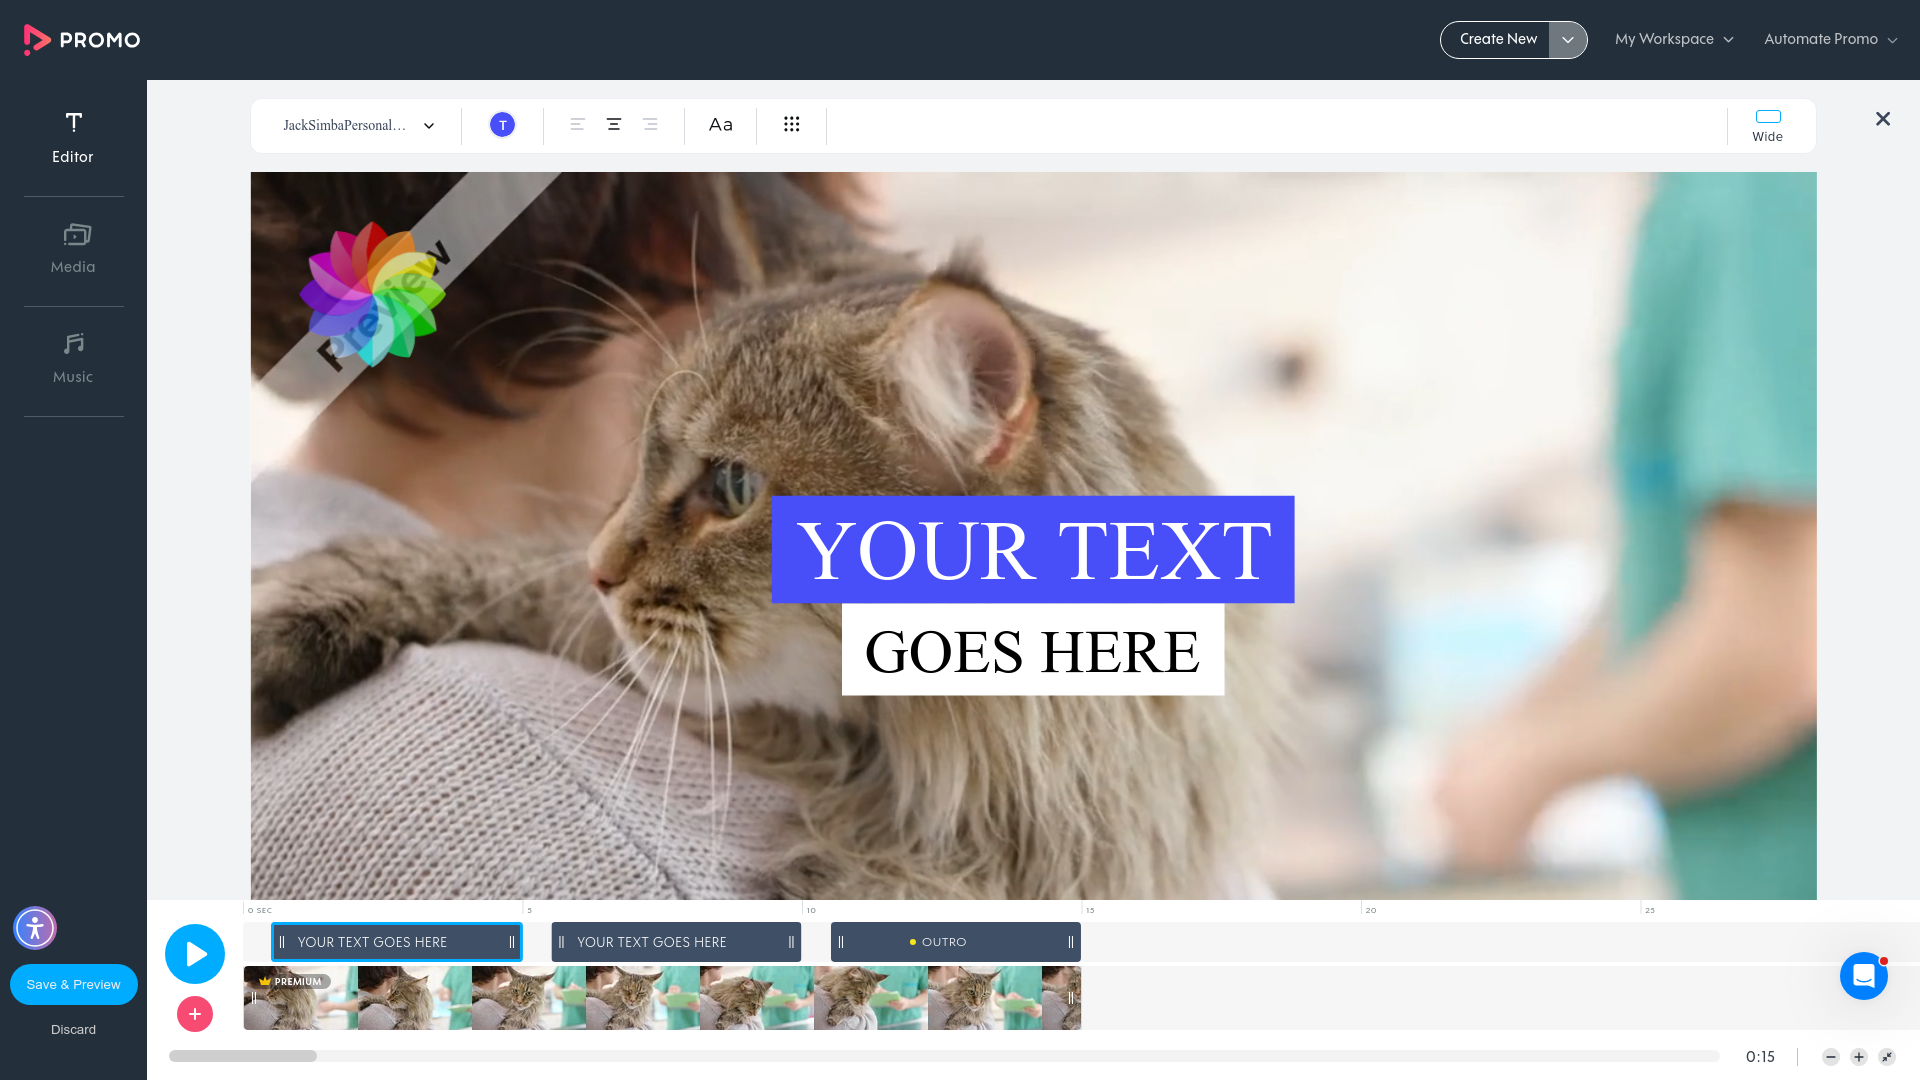Open the text color swatch
1920x1080 pixels.
pyautogui.click(x=503, y=125)
